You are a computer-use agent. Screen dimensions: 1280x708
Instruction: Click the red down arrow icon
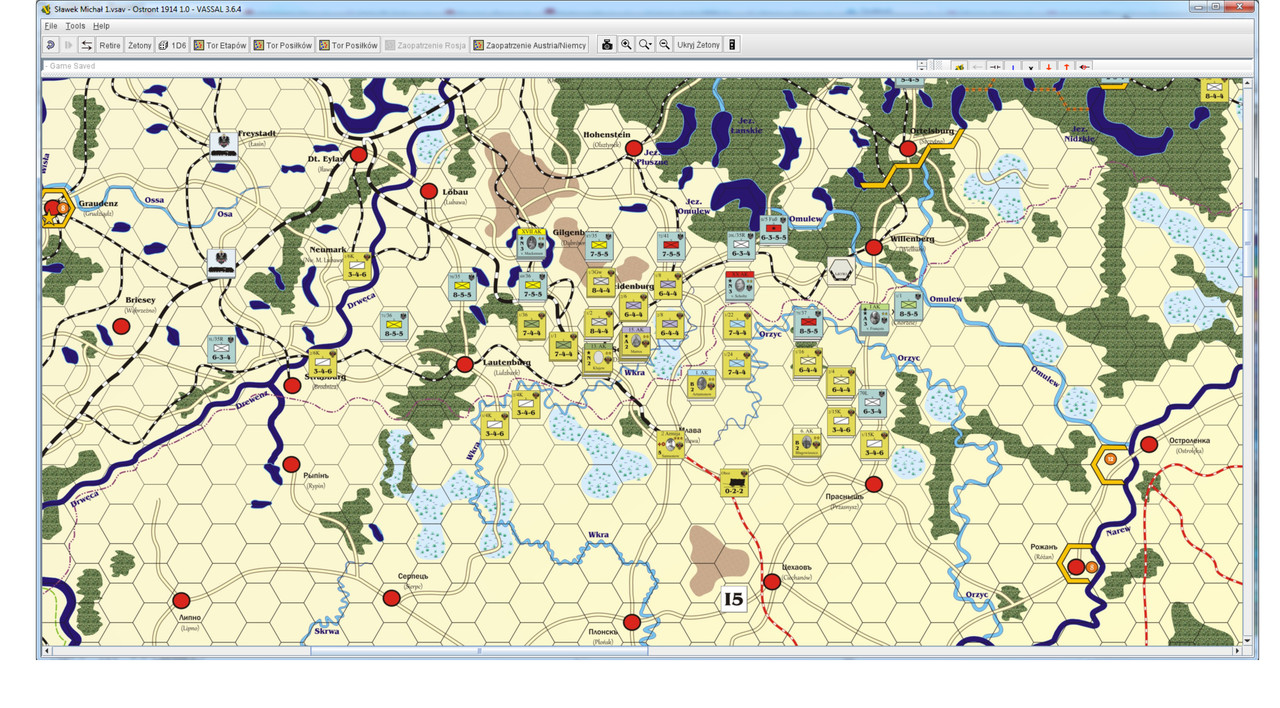1048,67
